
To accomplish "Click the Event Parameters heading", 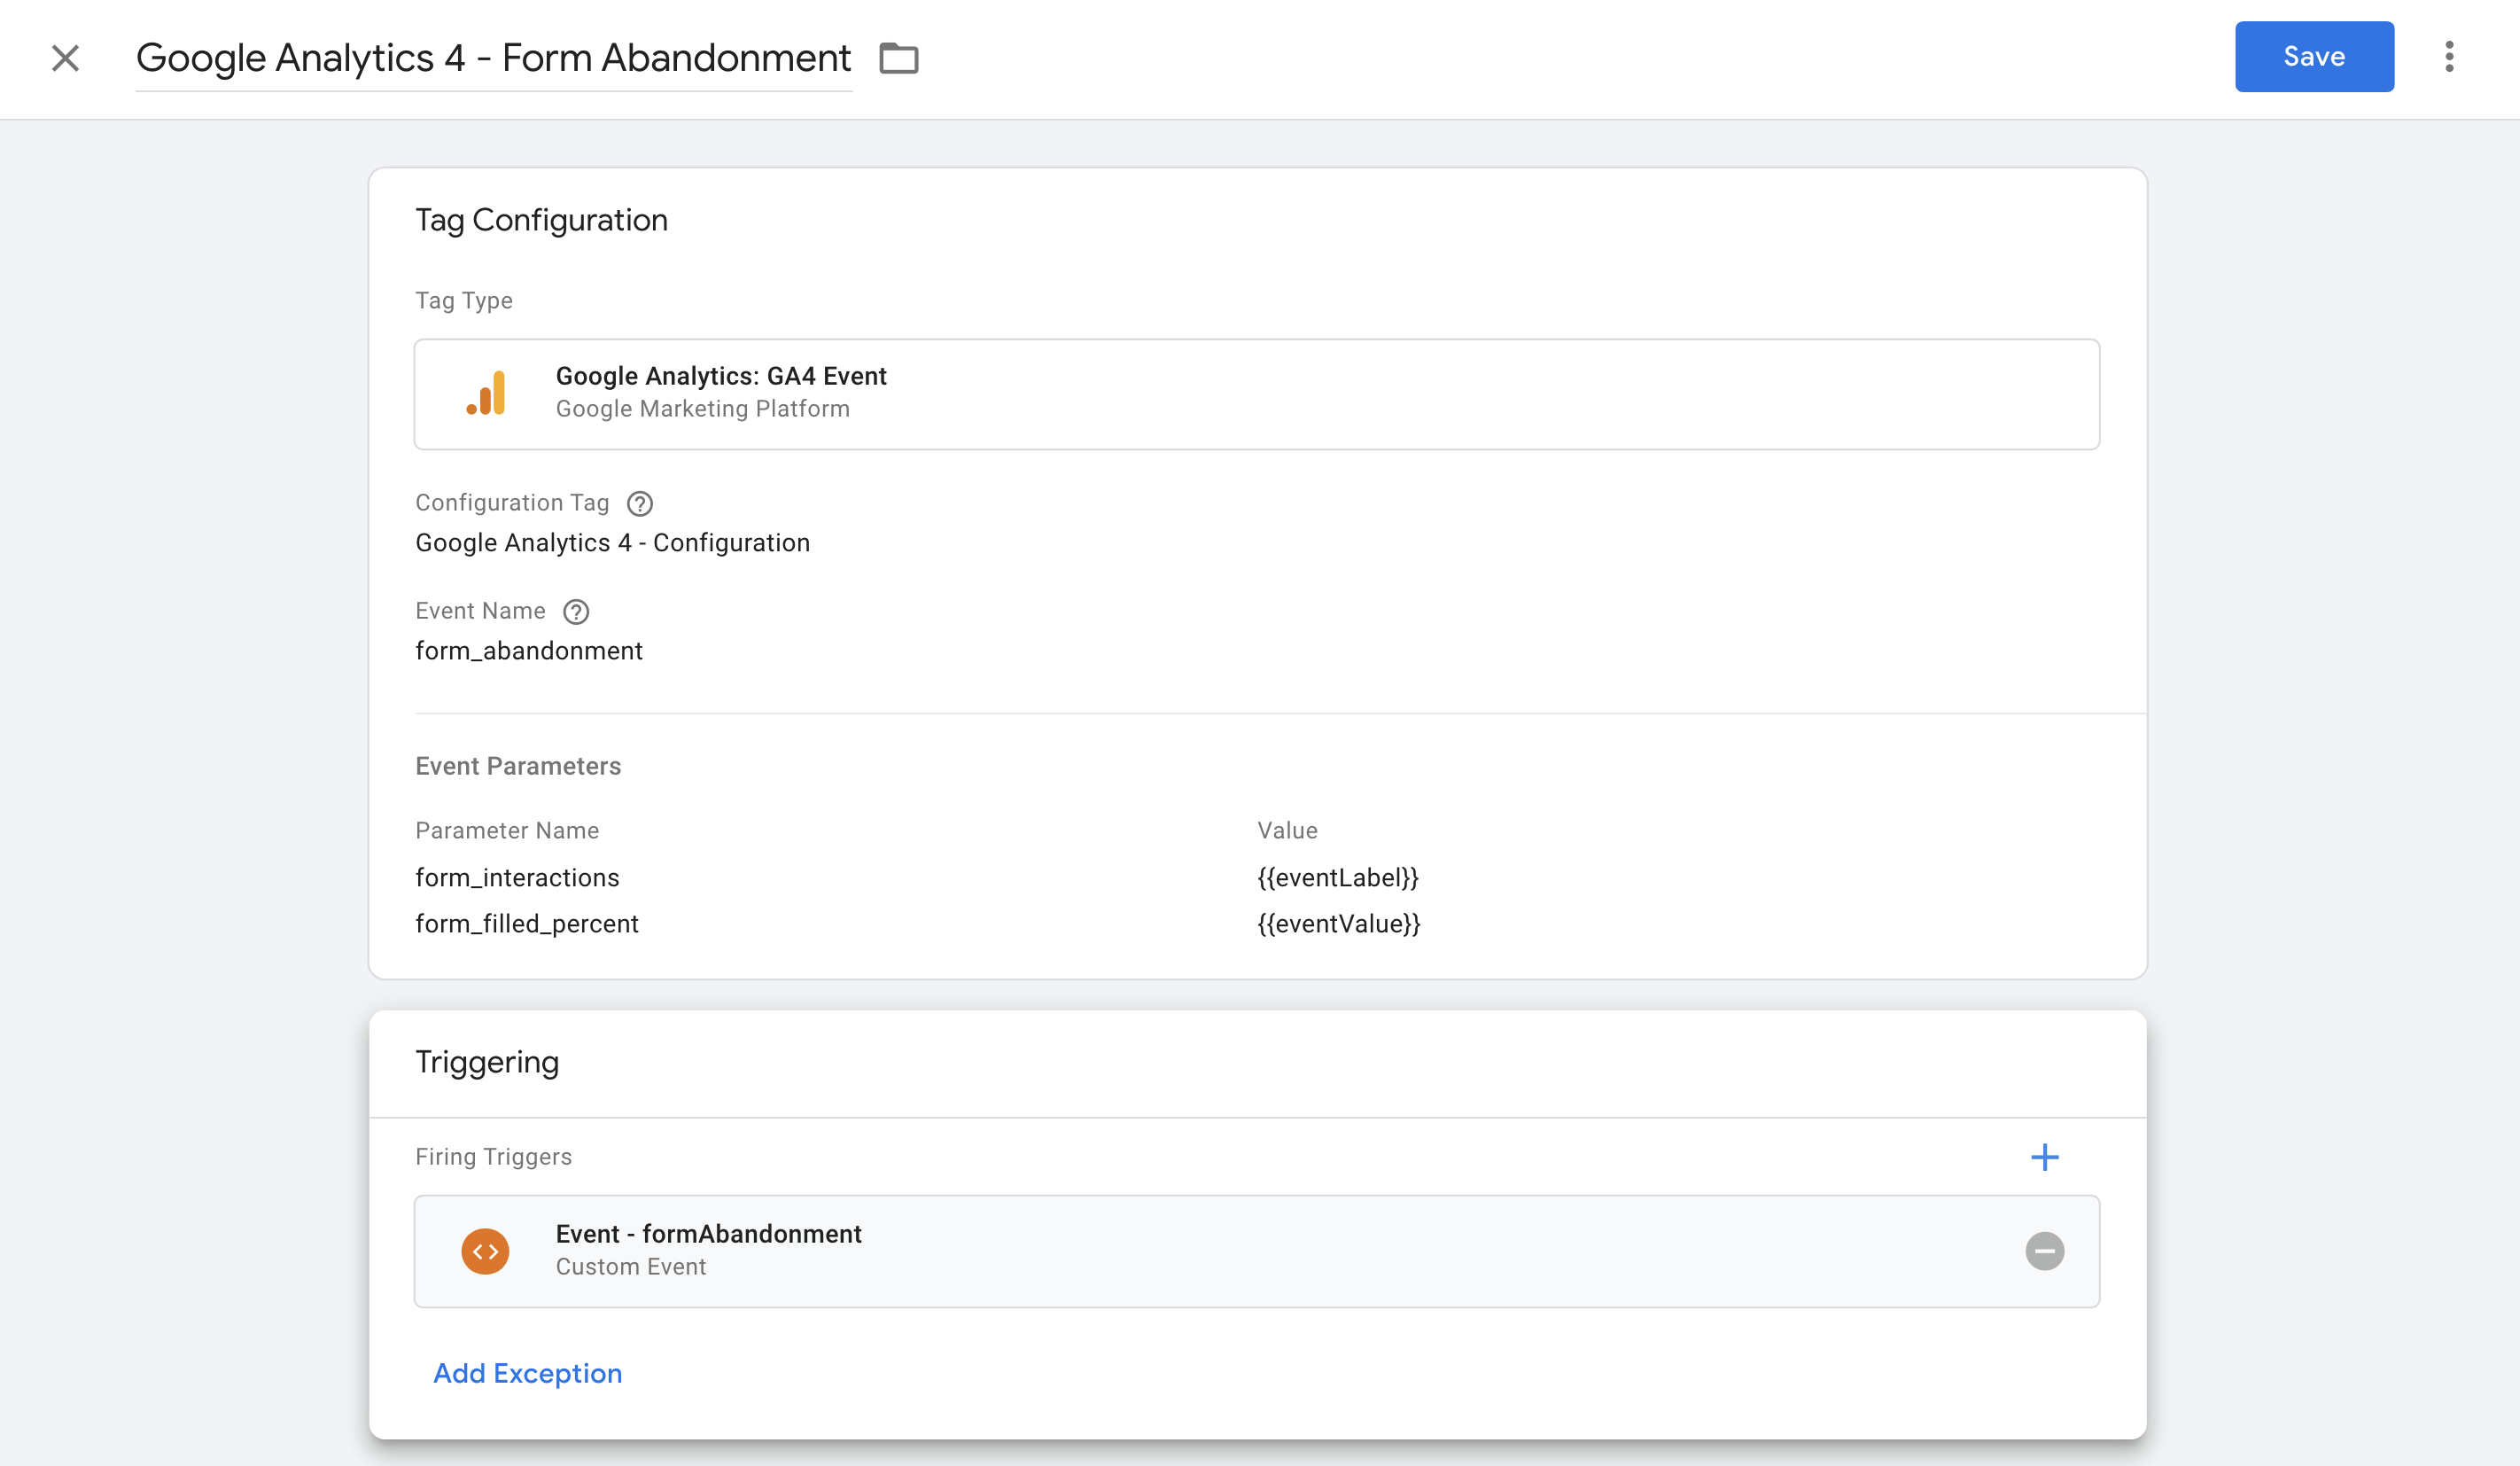I will [x=518, y=766].
